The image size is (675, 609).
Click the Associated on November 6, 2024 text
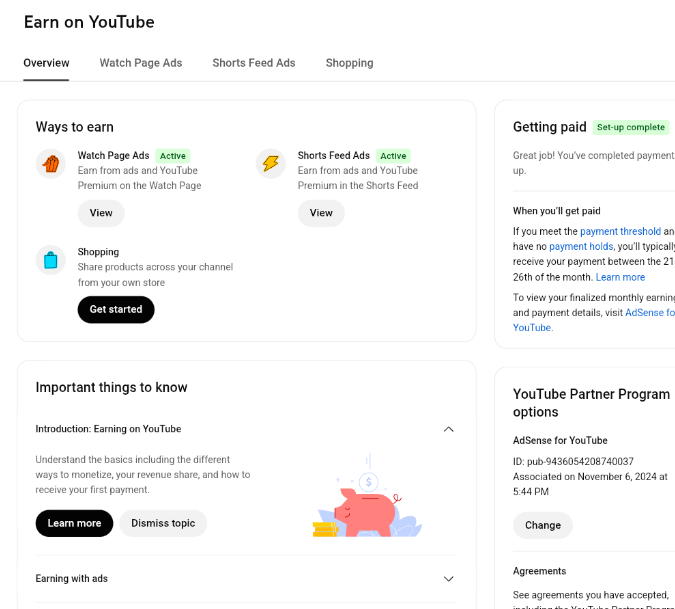(x=590, y=484)
